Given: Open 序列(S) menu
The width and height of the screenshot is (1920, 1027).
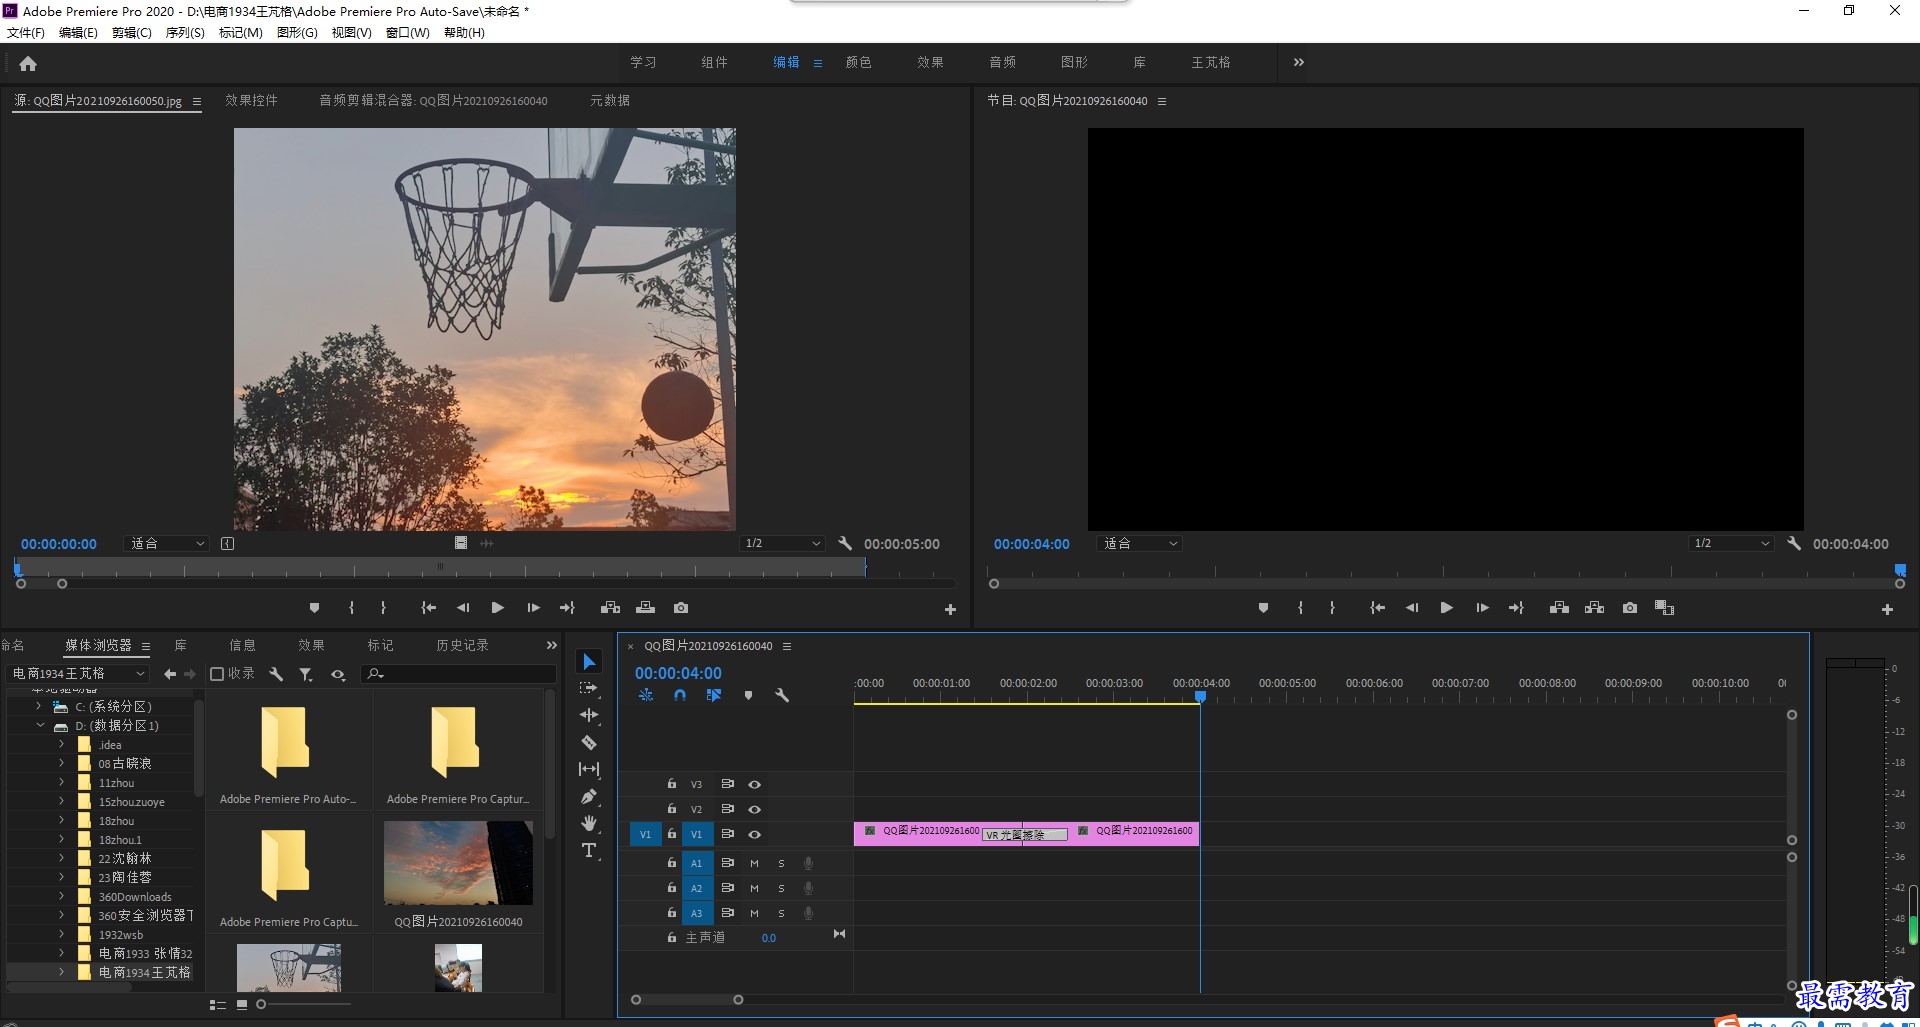Looking at the screenshot, I should pos(185,32).
